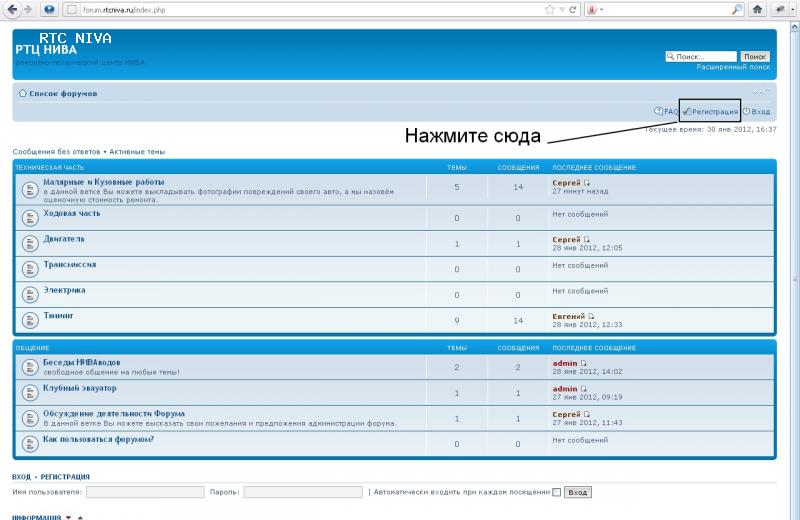The width and height of the screenshot is (800, 520).
Task: Open the РЕГИСТРАЦИЯ link above the login form
Action: (x=65, y=477)
